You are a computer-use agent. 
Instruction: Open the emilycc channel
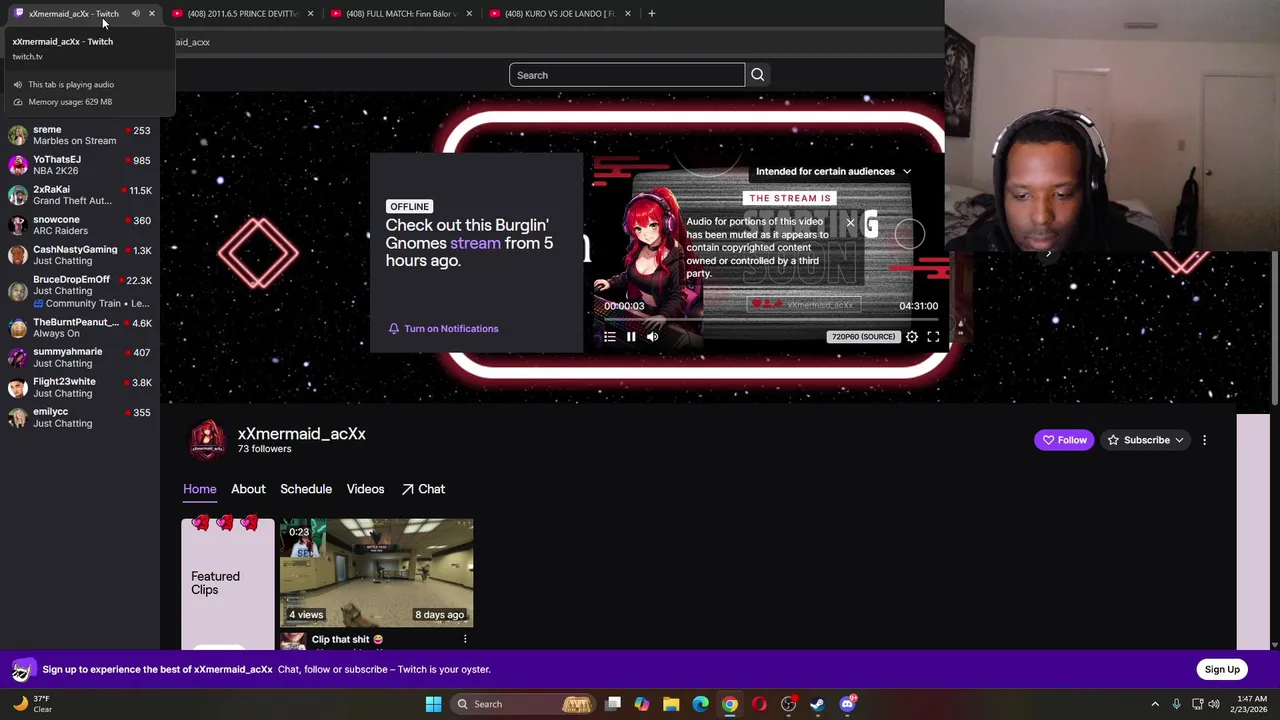(x=80, y=417)
